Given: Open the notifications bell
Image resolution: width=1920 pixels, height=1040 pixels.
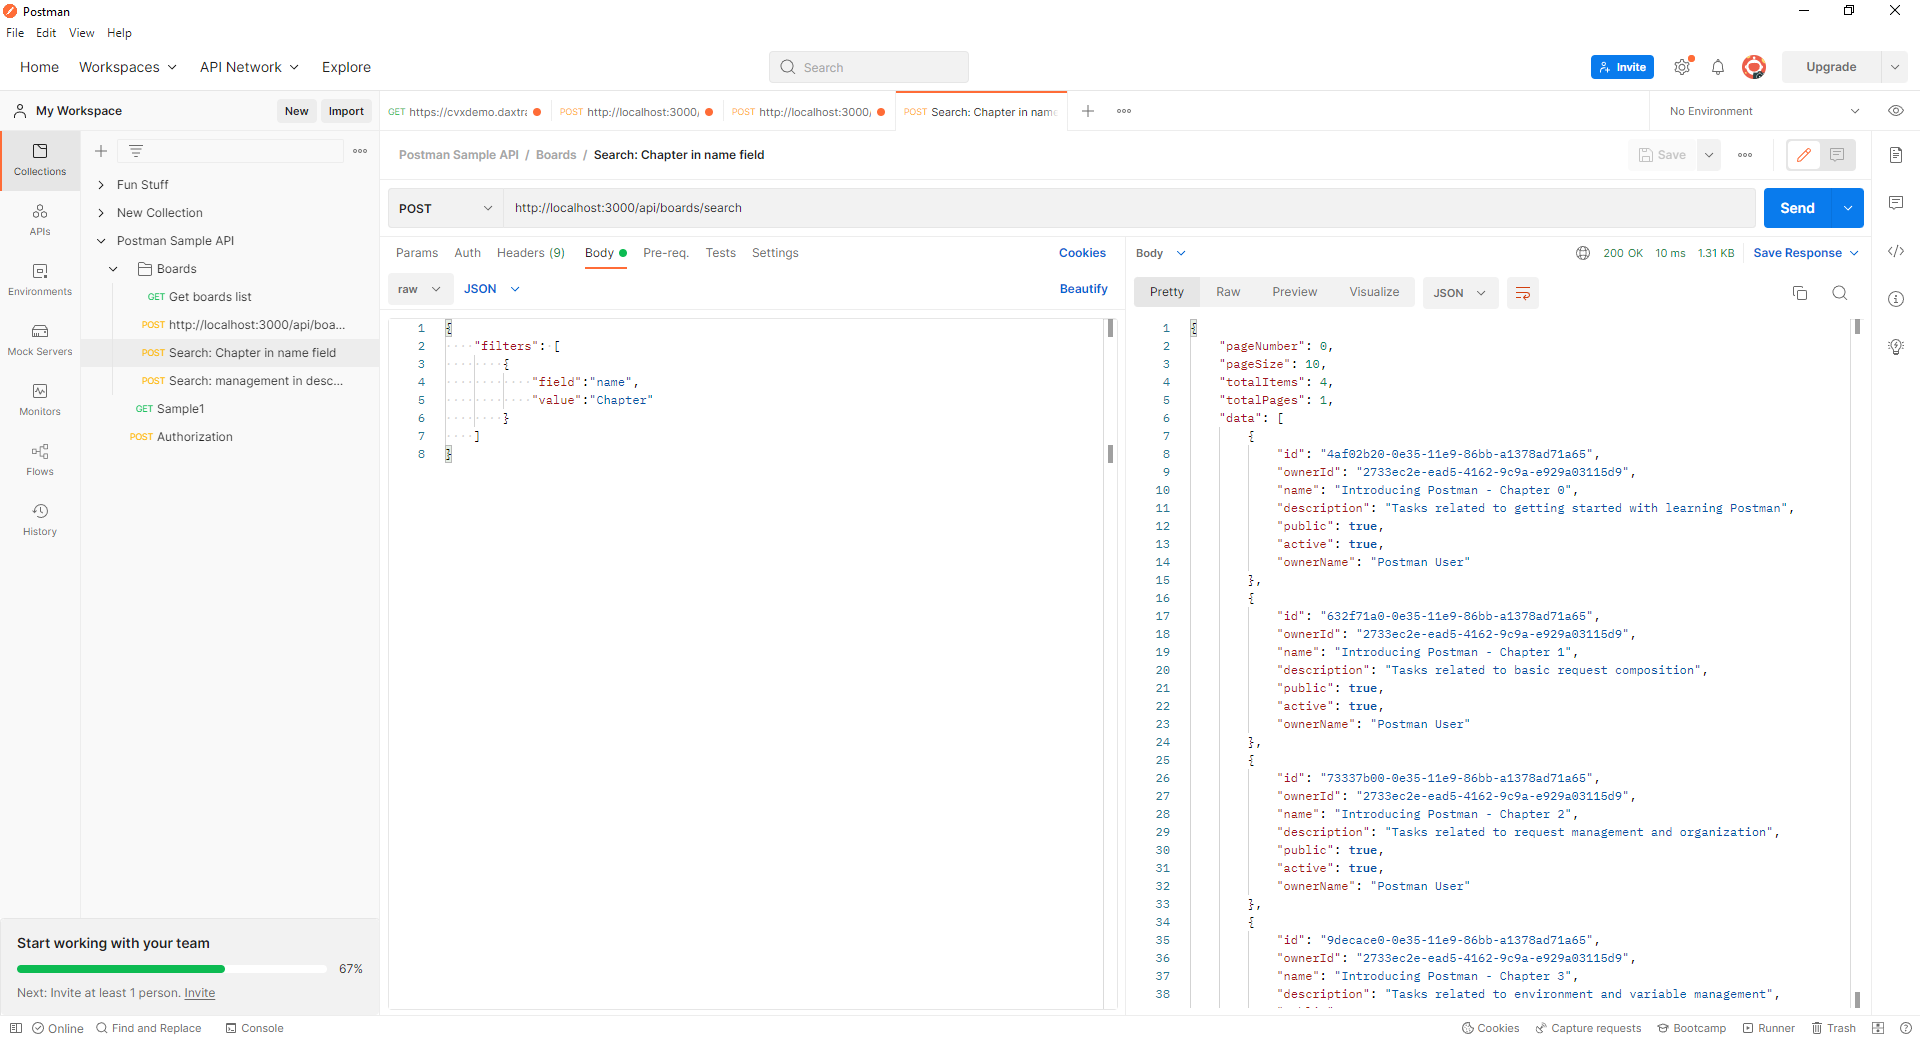Looking at the screenshot, I should point(1718,67).
